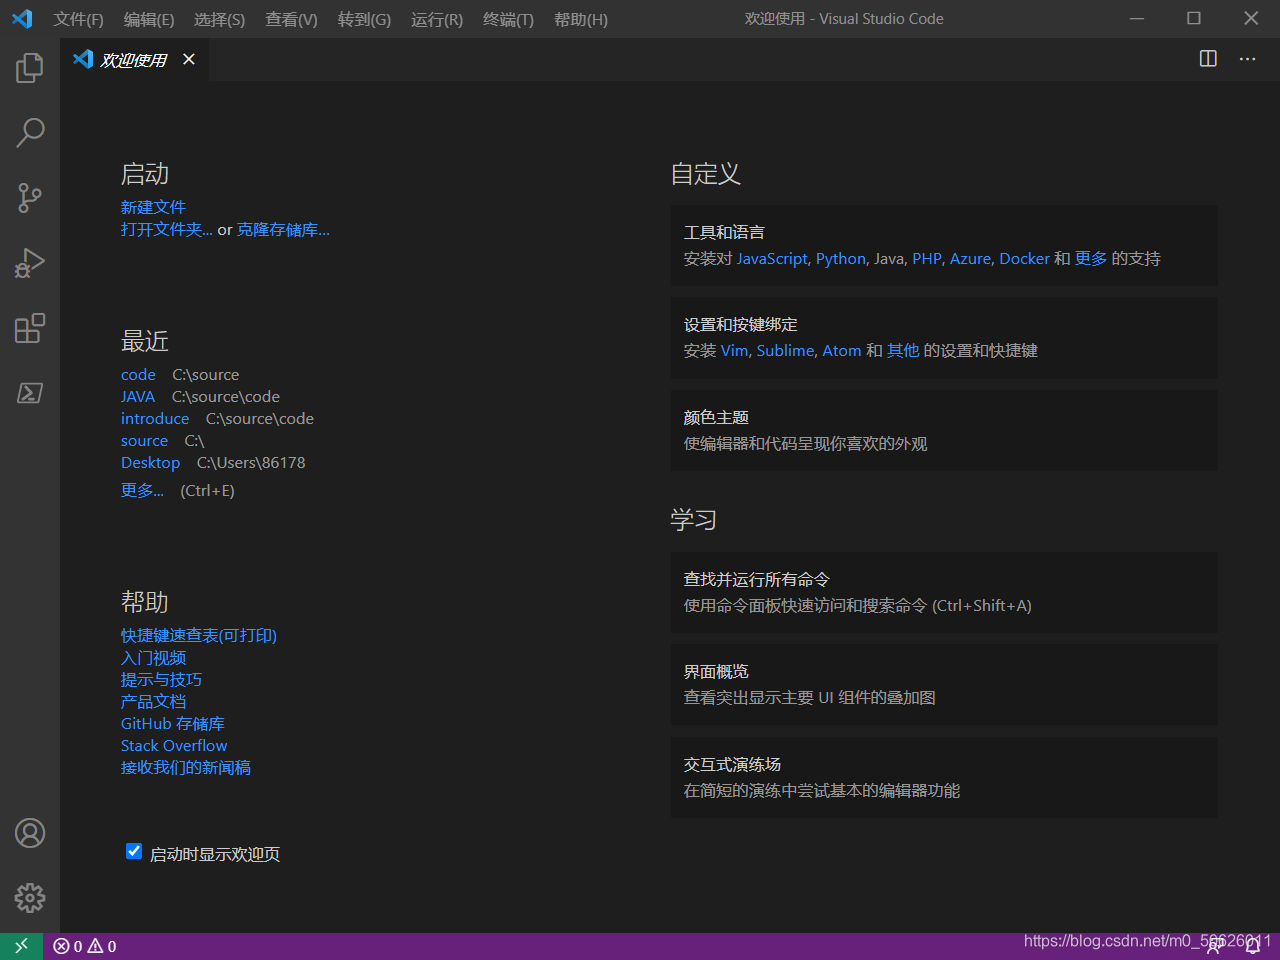This screenshot has width=1280, height=960.
Task: Install PHP language support
Action: click(927, 259)
